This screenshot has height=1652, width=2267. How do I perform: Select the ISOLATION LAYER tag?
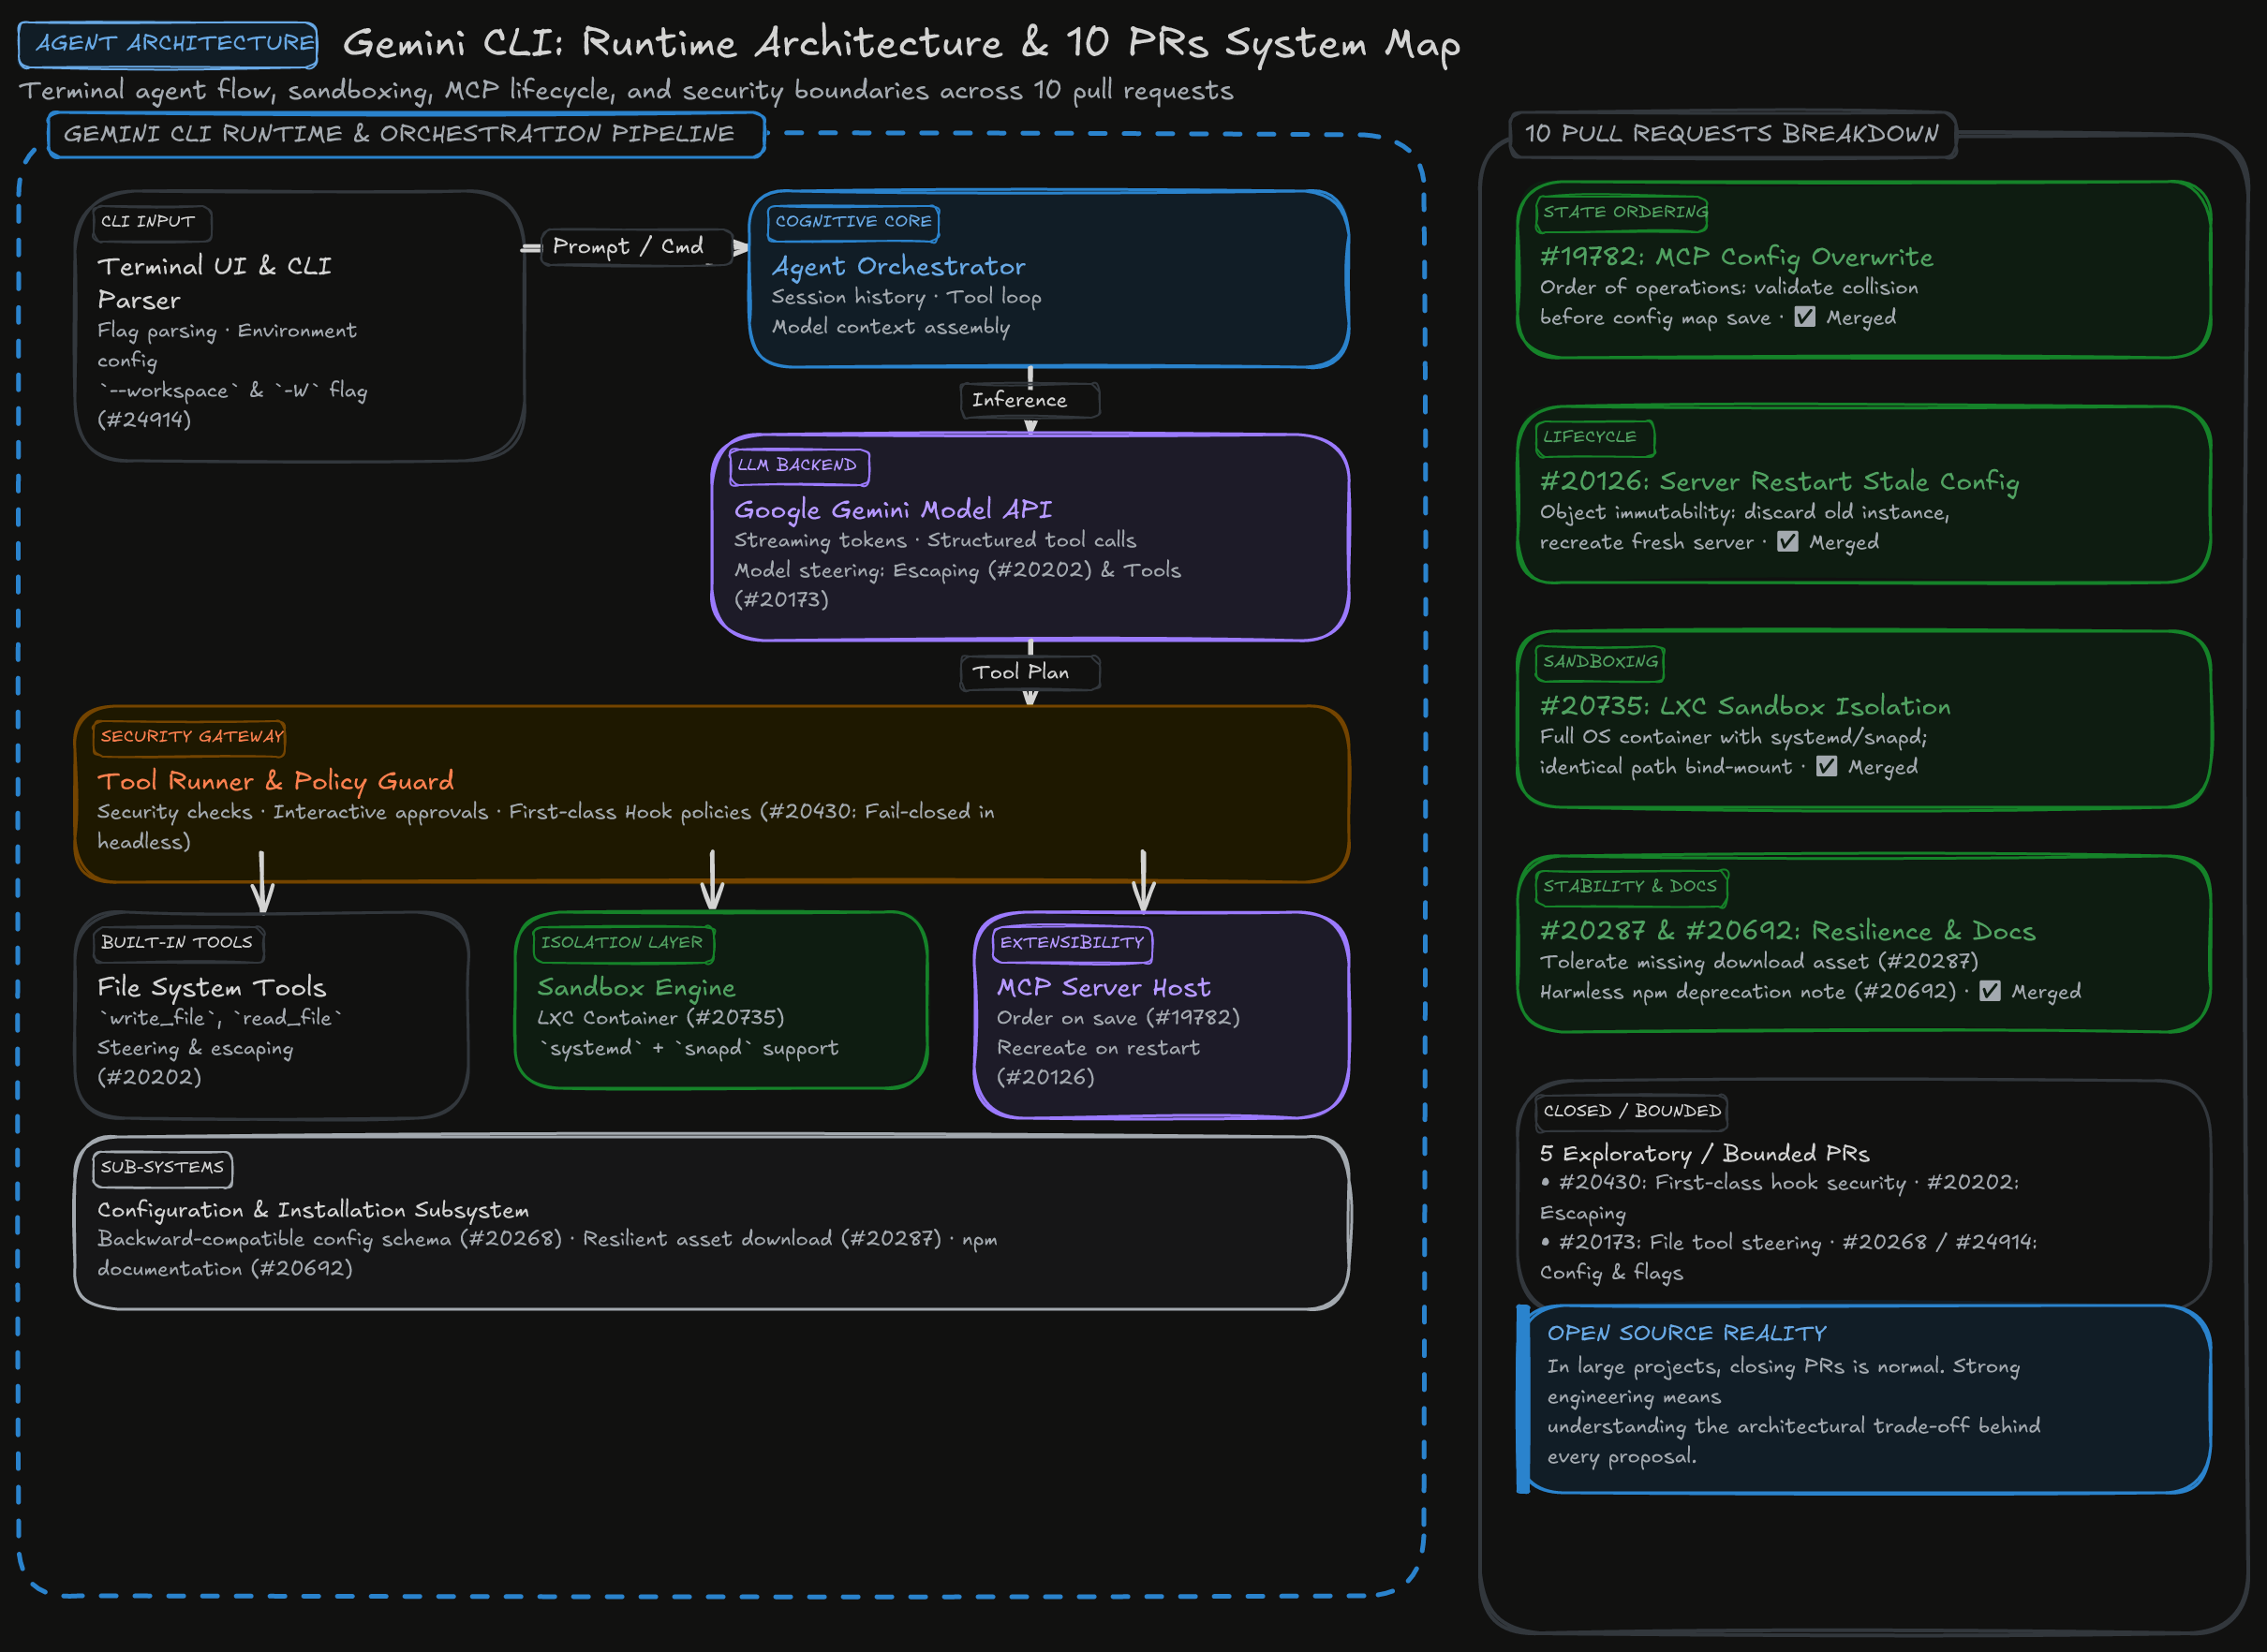click(624, 943)
